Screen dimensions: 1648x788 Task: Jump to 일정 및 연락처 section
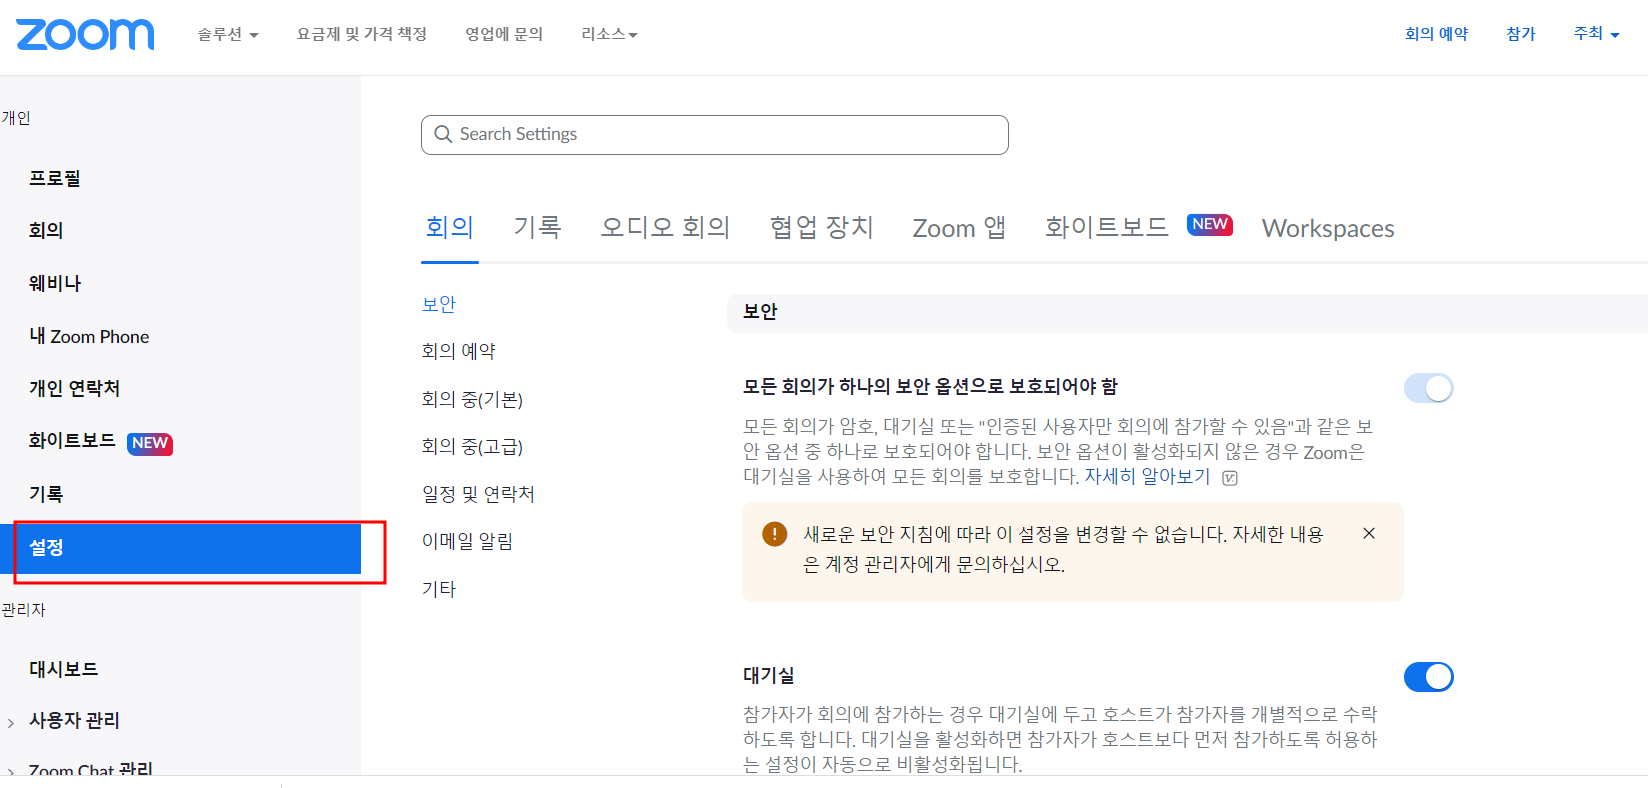[478, 494]
